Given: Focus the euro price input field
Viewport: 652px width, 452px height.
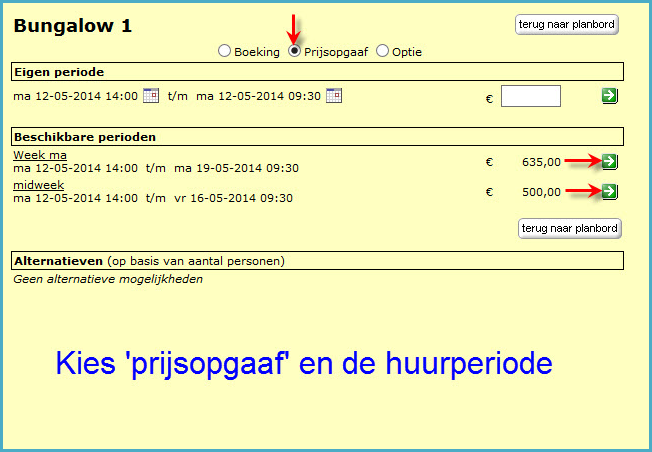Looking at the screenshot, I should click(x=530, y=97).
